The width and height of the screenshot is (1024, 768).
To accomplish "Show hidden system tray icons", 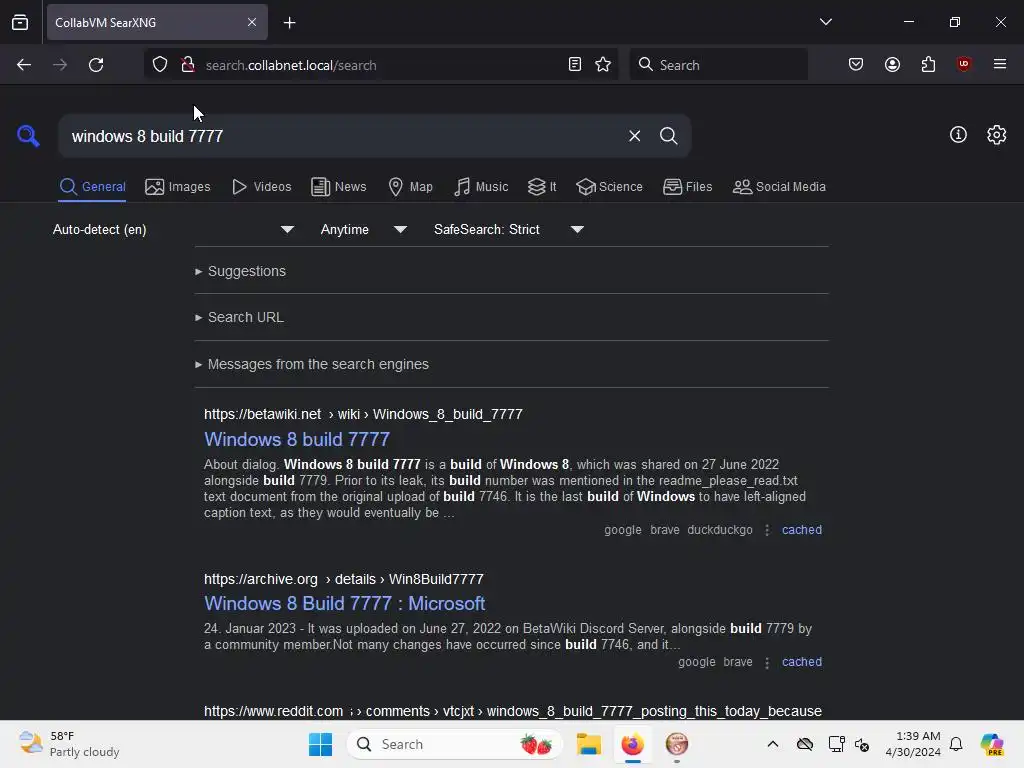I will 773,744.
